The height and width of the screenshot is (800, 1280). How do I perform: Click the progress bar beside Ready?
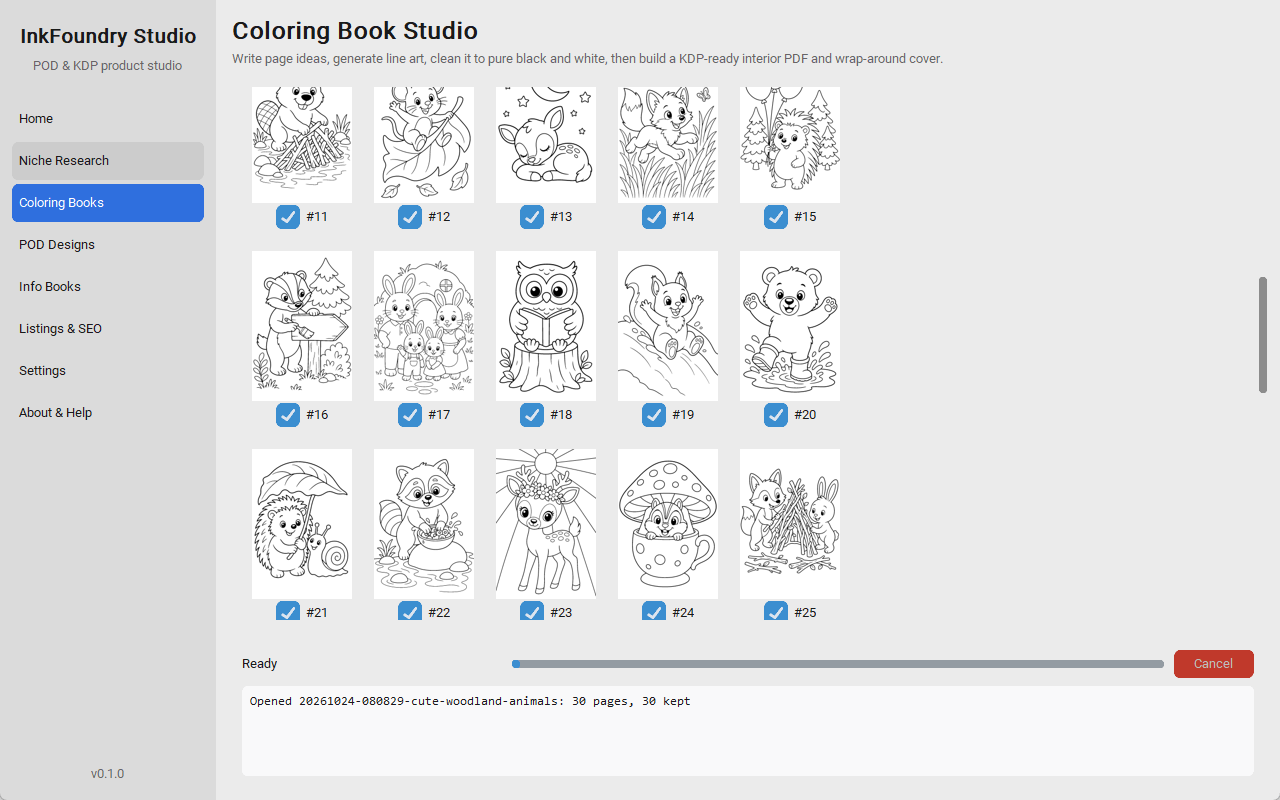[838, 664]
